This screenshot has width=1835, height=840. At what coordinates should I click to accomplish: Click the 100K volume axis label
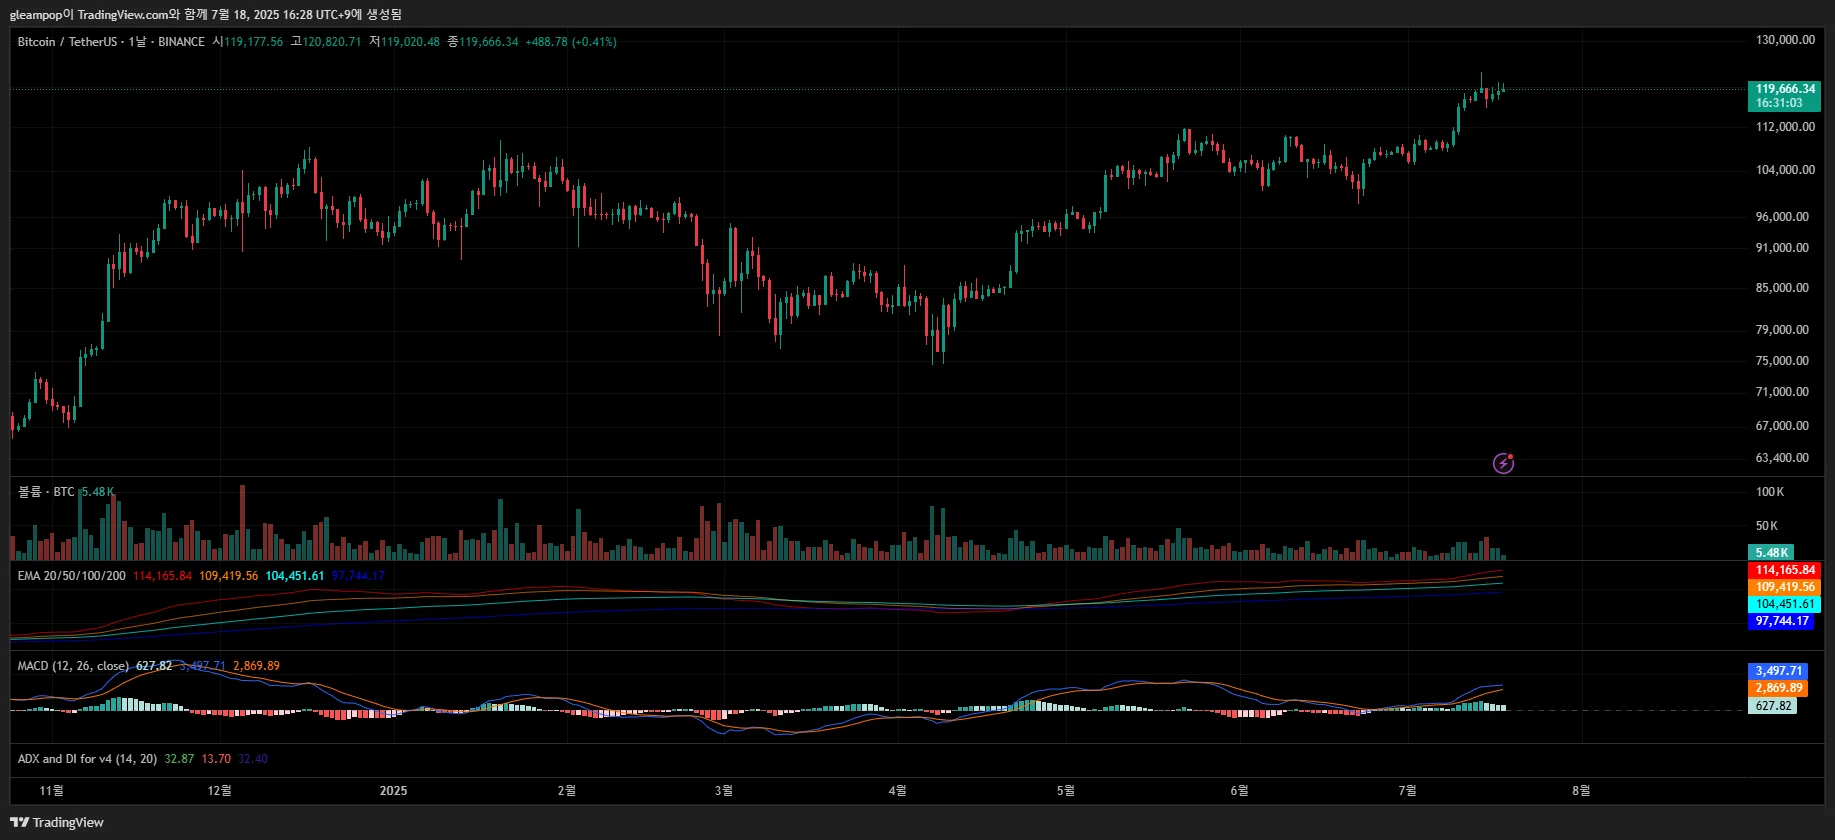1770,492
